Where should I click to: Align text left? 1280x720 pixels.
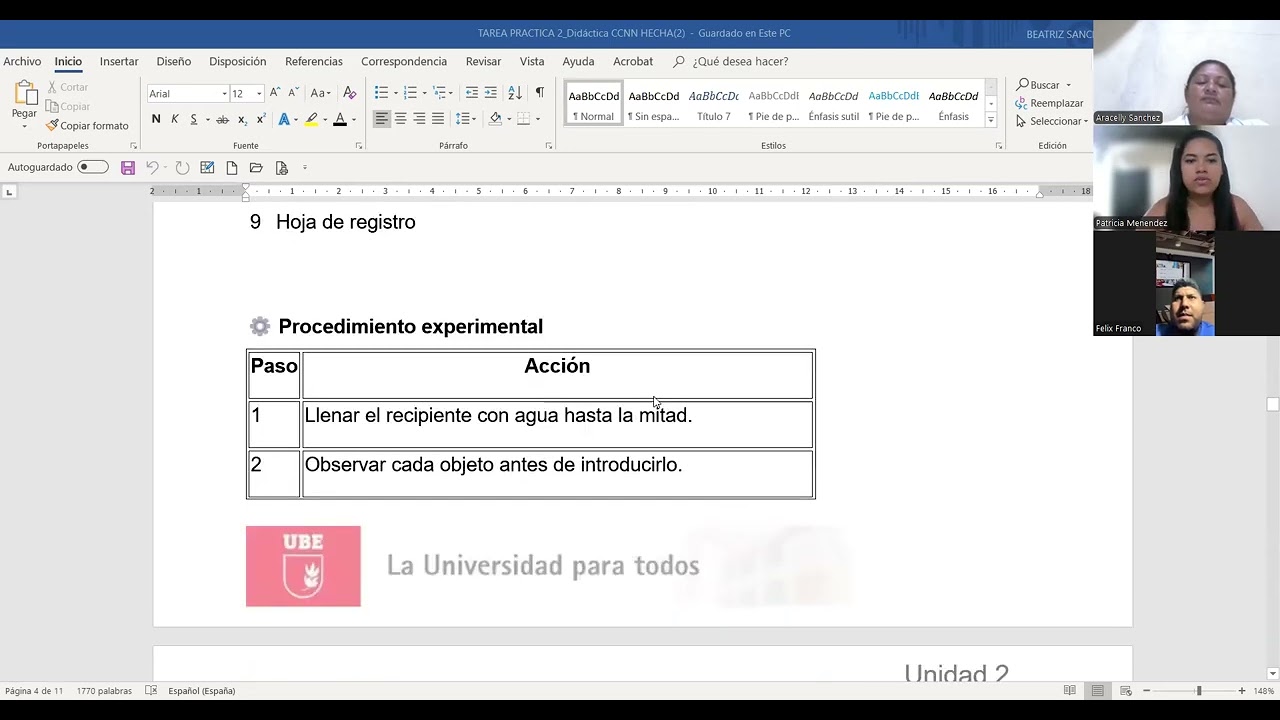click(x=381, y=119)
